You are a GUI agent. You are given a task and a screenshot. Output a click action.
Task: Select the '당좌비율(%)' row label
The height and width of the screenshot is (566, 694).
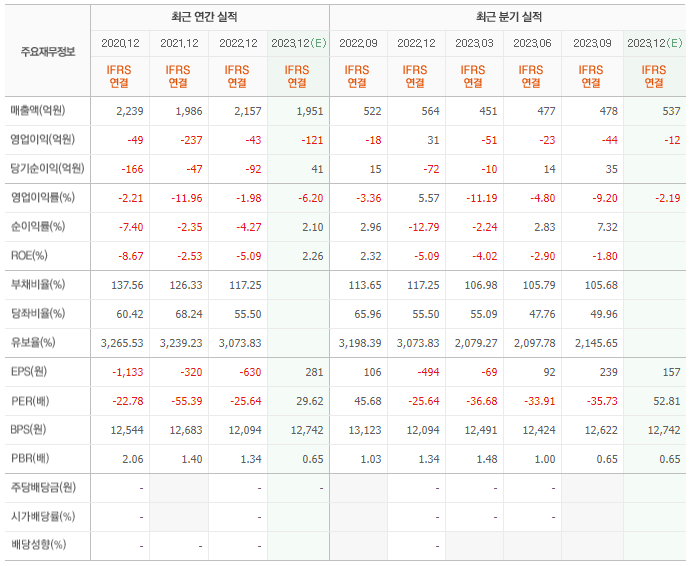tap(38, 314)
